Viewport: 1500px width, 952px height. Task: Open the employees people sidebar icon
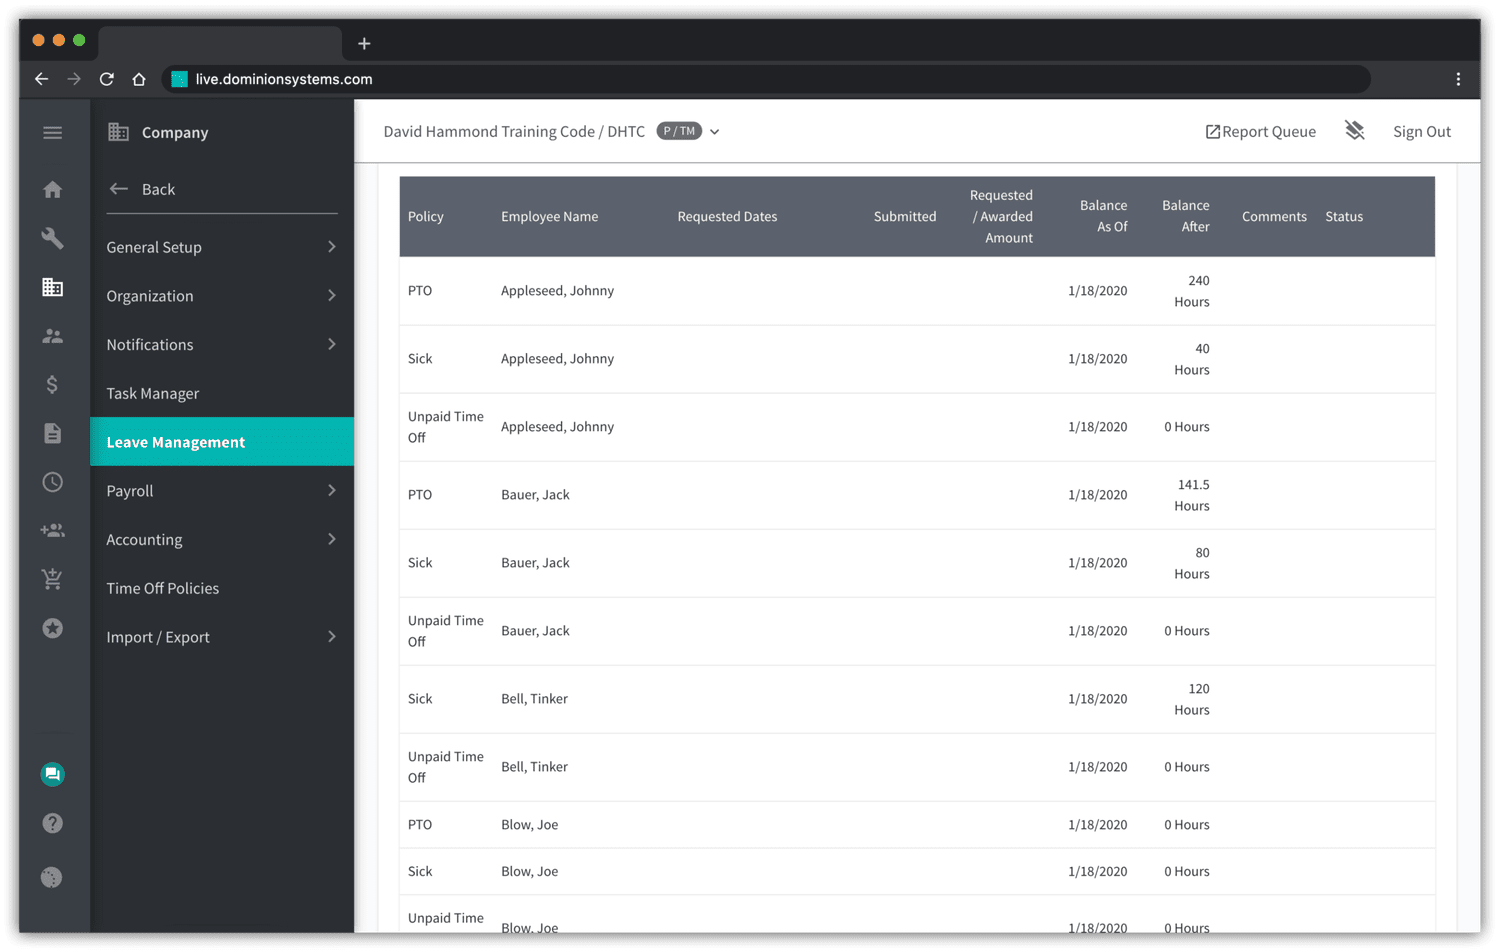click(53, 336)
